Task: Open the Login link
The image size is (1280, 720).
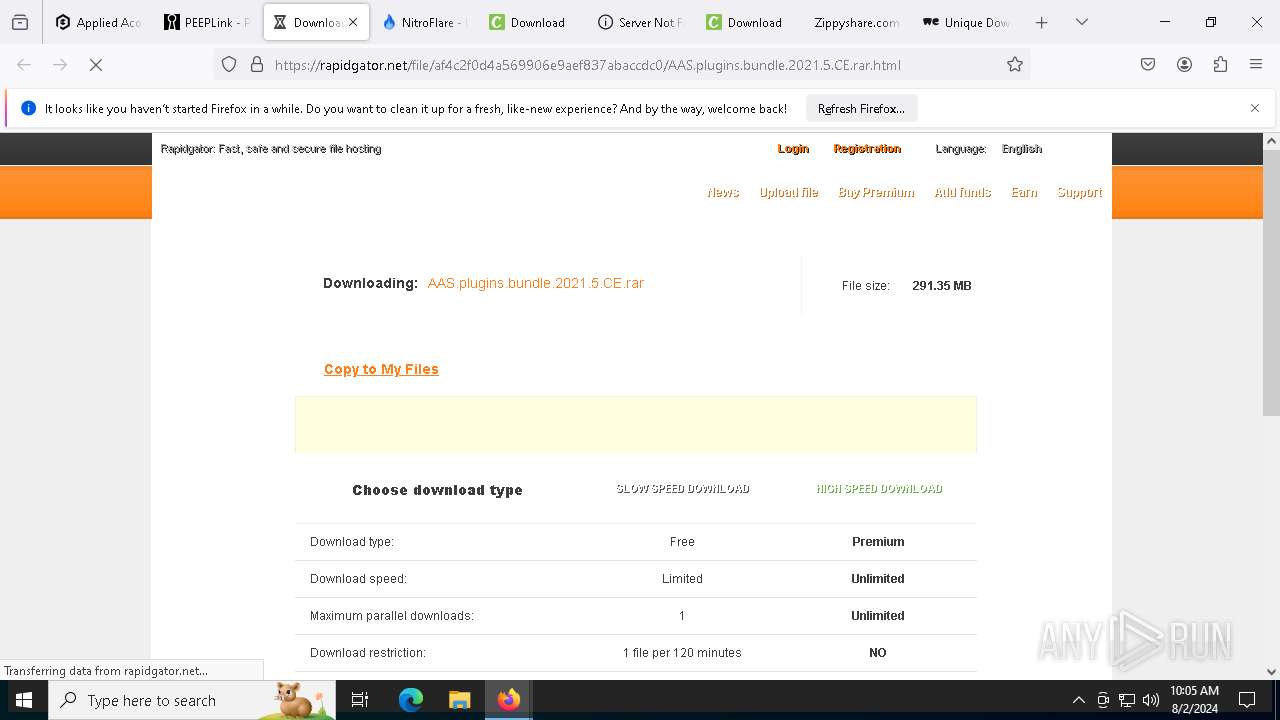Action: click(x=793, y=148)
